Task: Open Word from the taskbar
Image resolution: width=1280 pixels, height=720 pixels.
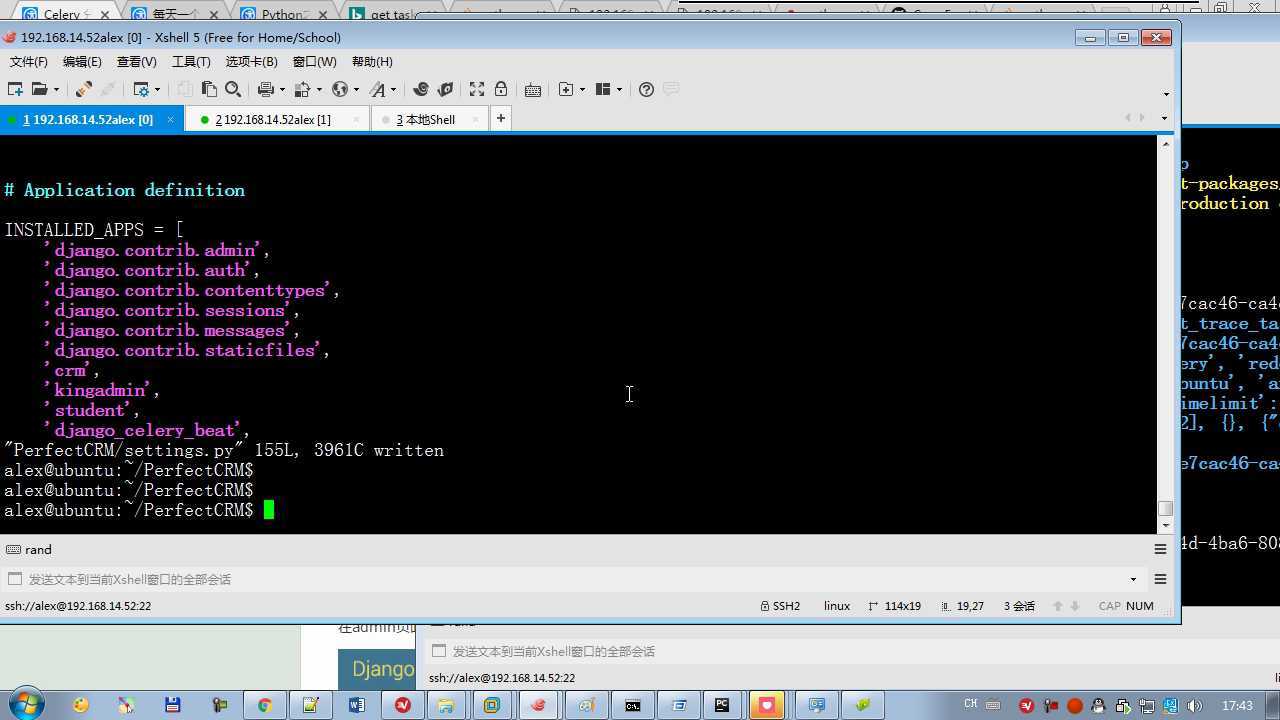Action: [x=357, y=705]
